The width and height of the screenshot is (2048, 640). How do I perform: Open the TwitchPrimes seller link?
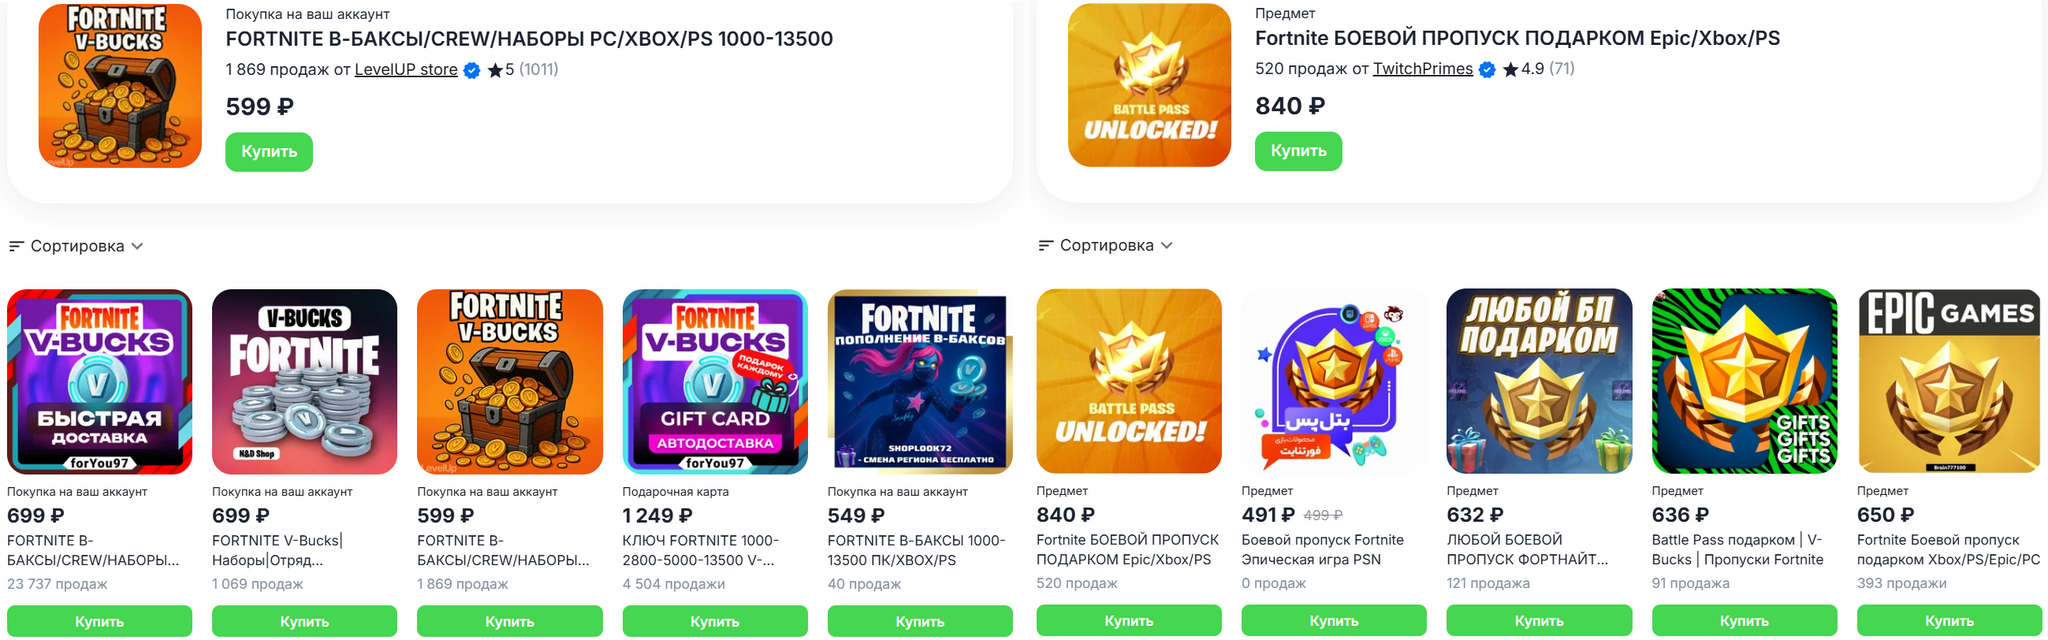pos(1422,69)
